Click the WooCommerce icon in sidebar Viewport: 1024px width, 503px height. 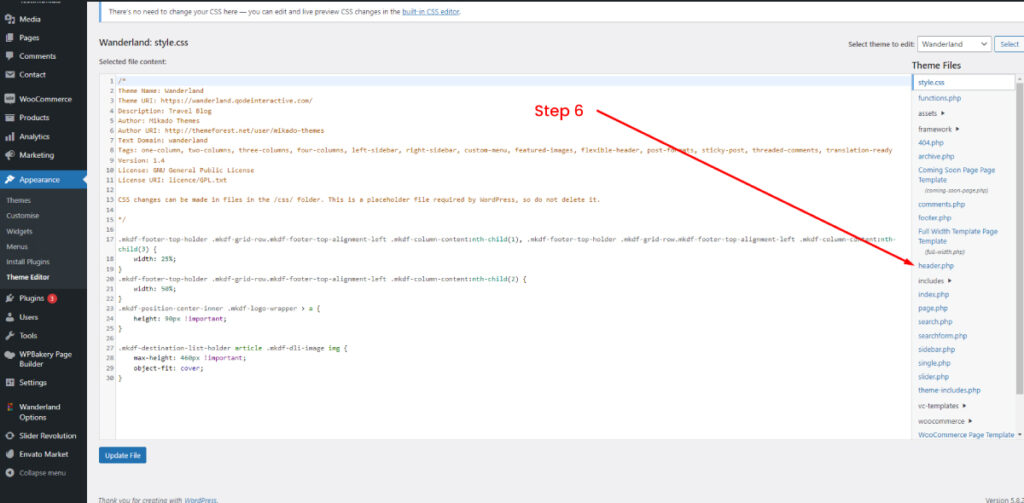coord(10,99)
